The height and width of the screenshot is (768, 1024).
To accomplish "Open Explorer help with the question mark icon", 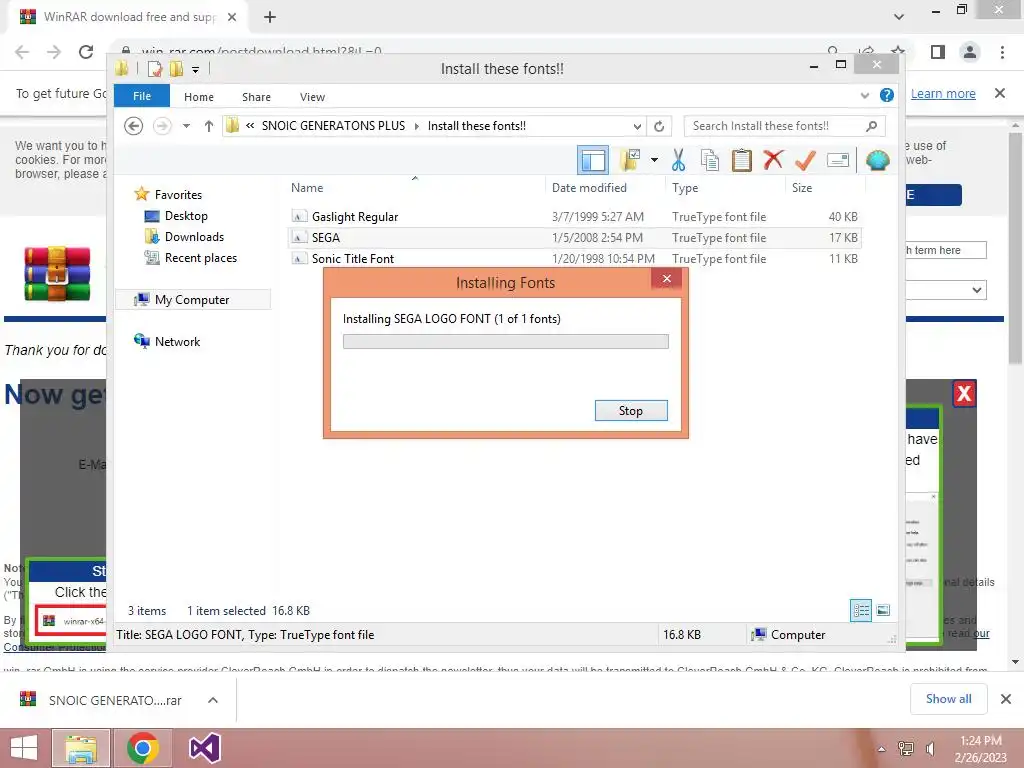I will (x=886, y=95).
